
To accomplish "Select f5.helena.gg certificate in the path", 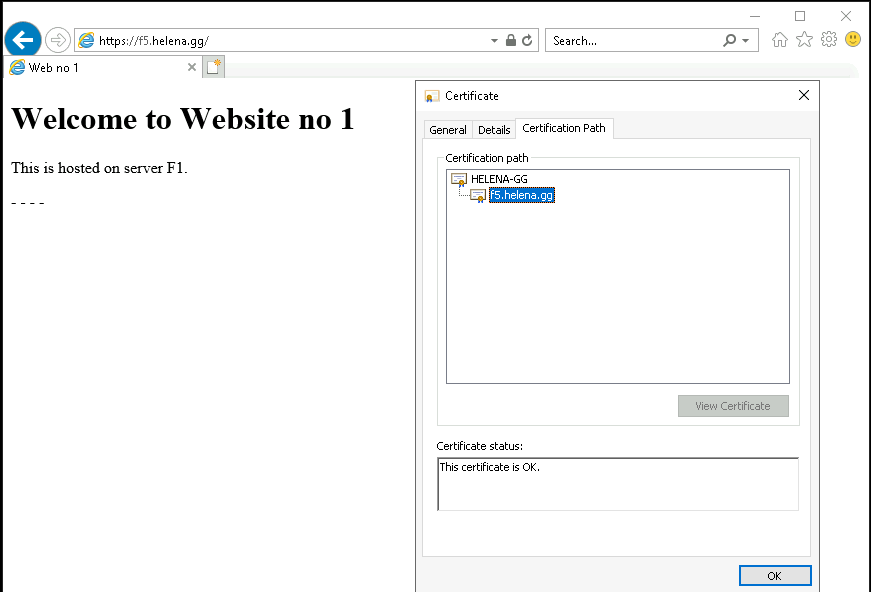I will 521,196.
